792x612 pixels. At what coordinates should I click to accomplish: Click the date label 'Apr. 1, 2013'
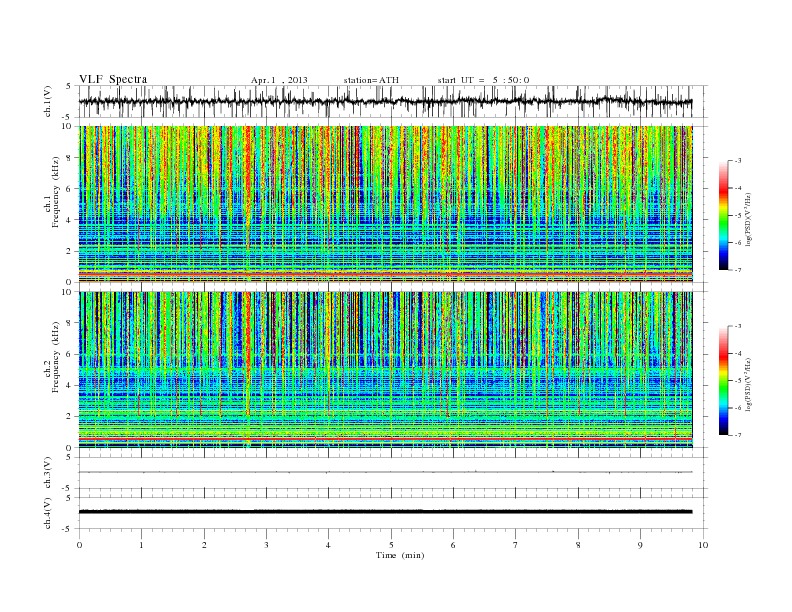(x=279, y=80)
